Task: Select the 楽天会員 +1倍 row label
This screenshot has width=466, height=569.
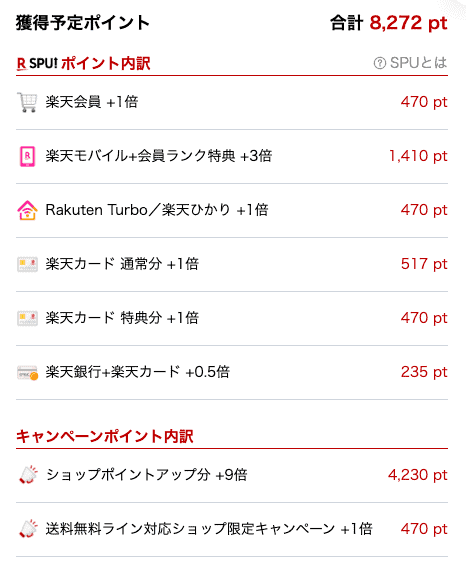Action: coord(92,102)
